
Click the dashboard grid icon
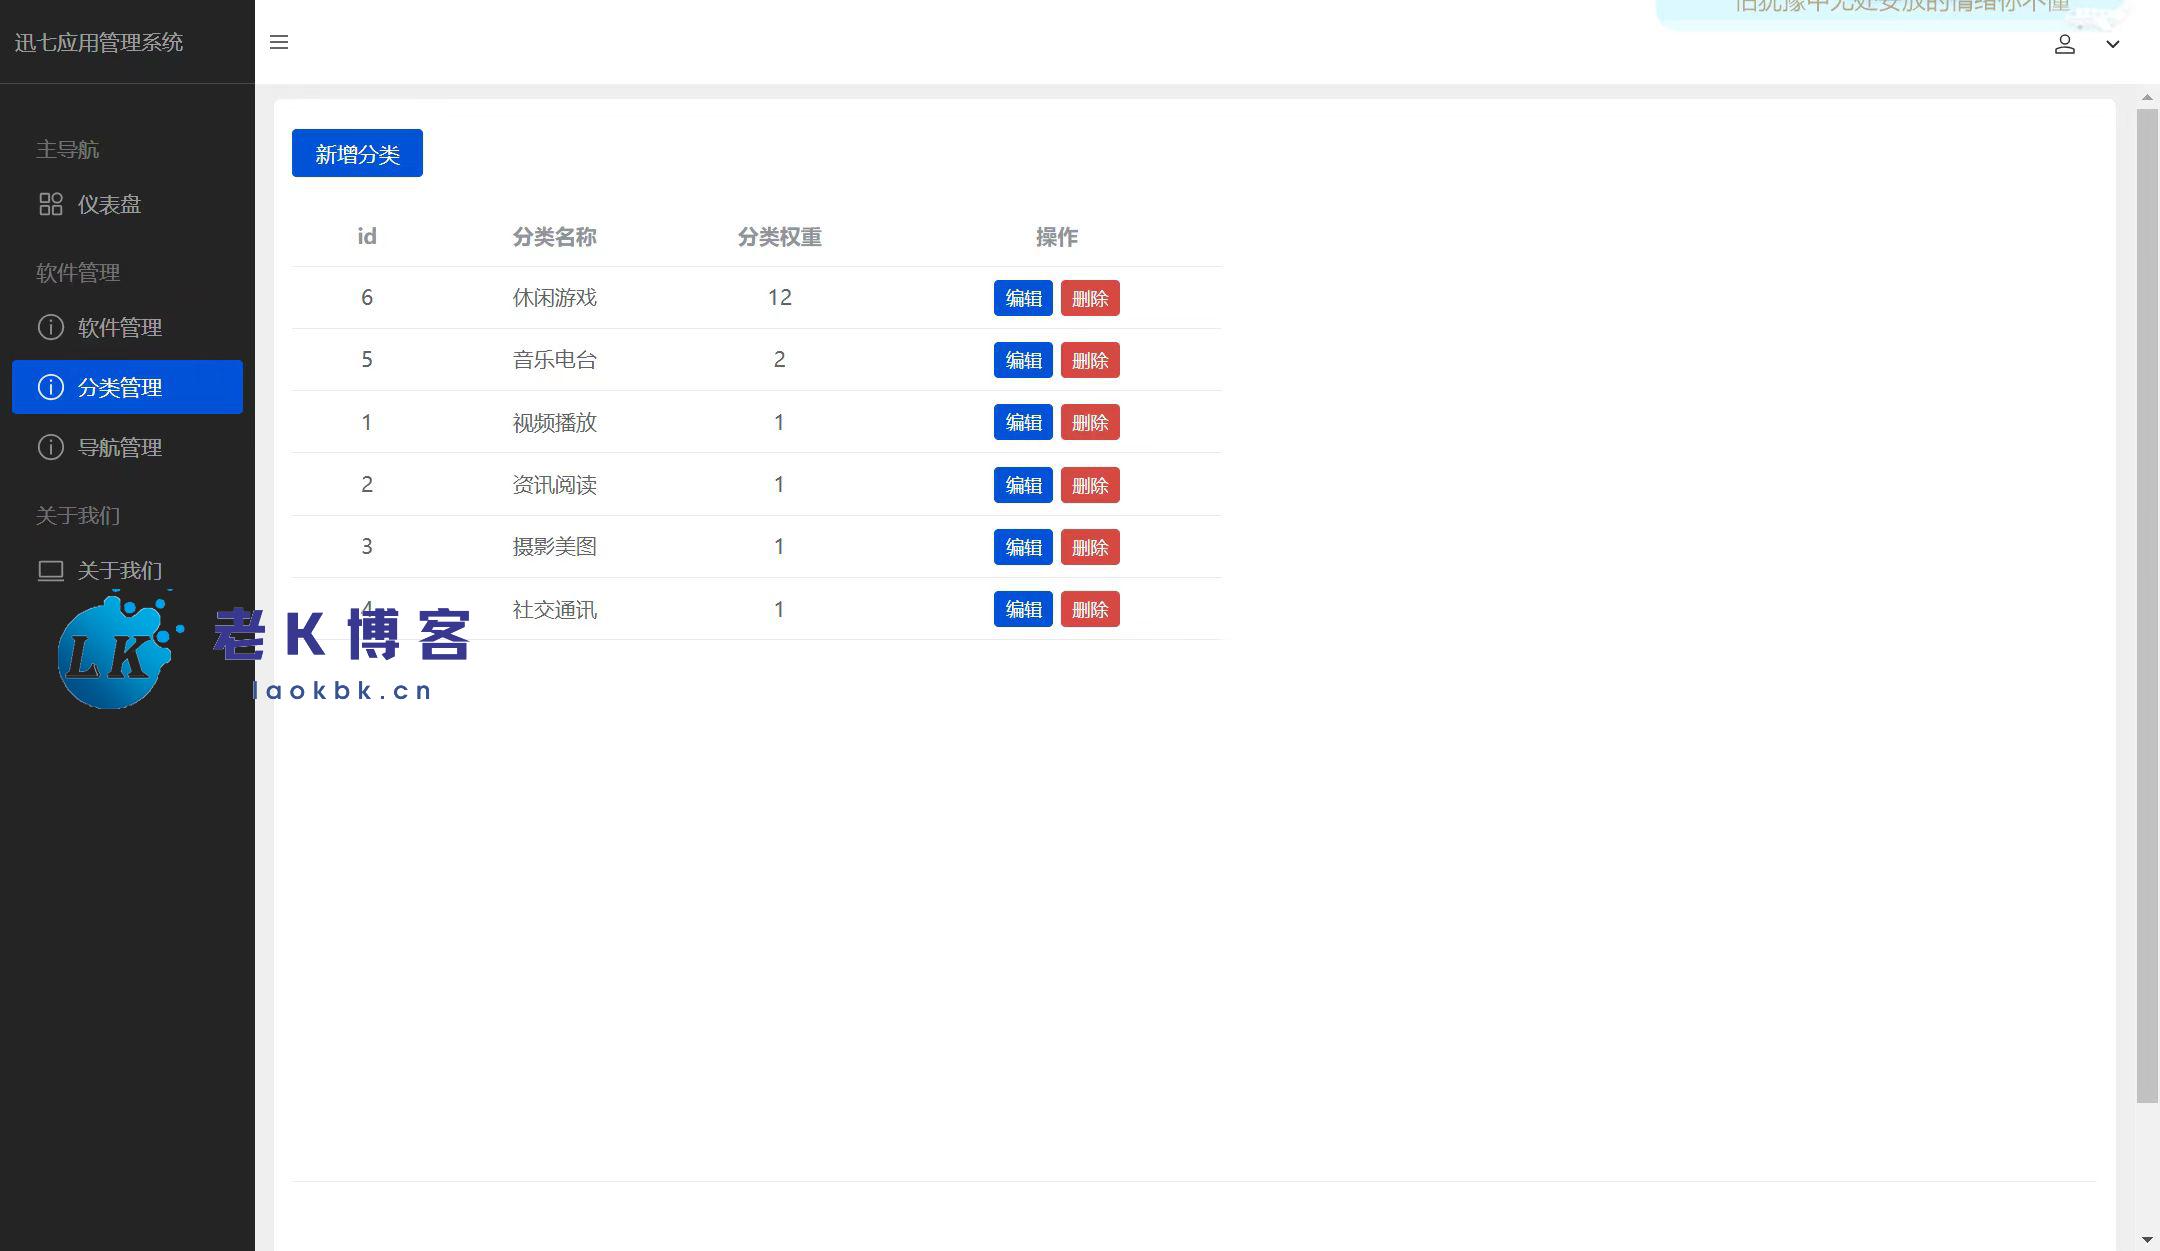50,204
